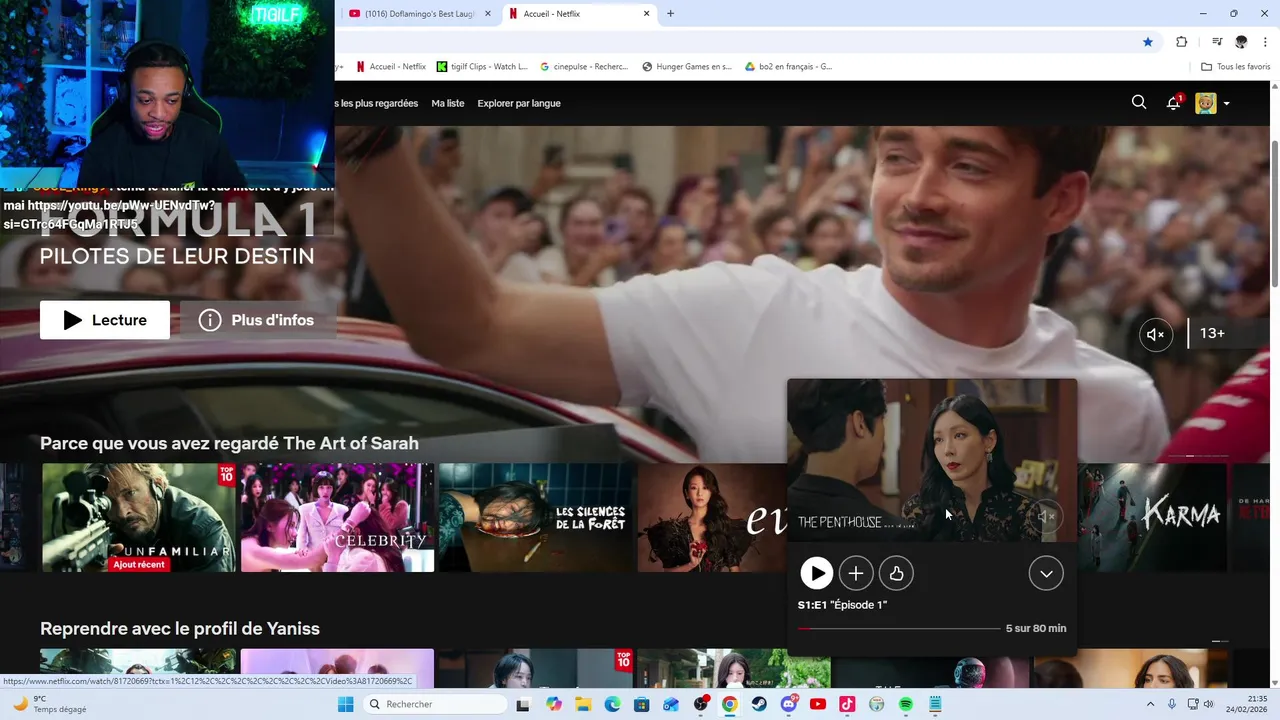Add The Penthouse to my list
Image resolution: width=1280 pixels, height=720 pixels.
[856, 573]
